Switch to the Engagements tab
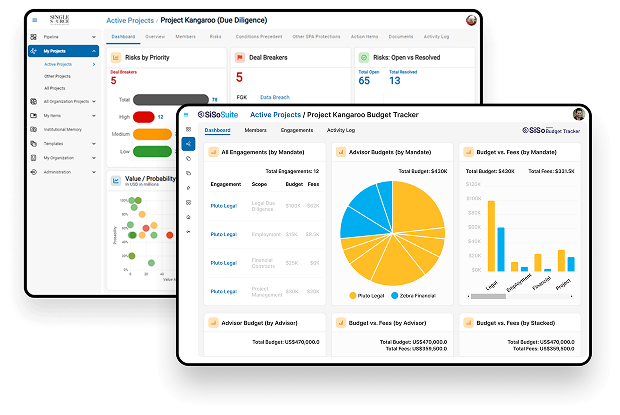 (297, 130)
